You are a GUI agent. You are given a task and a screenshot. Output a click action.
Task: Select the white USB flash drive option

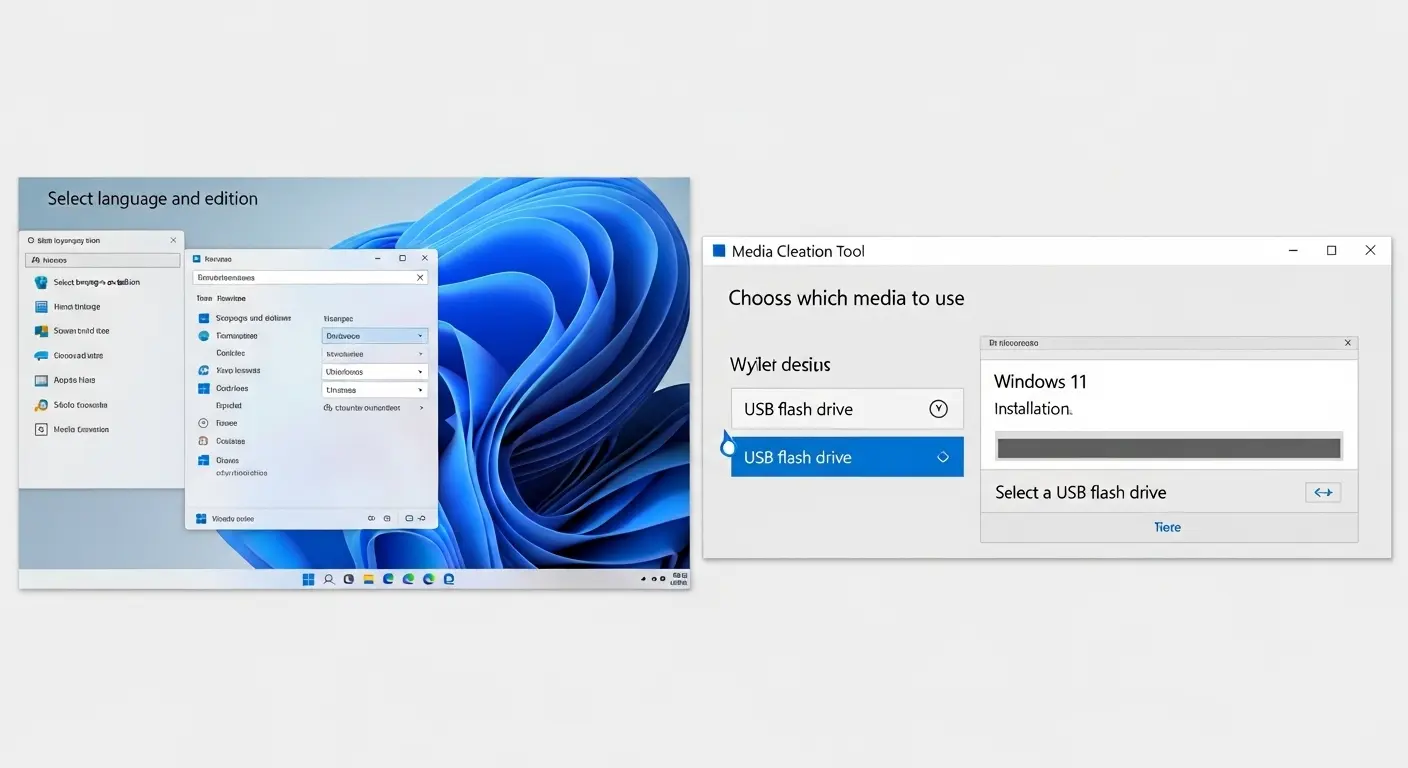click(x=847, y=409)
